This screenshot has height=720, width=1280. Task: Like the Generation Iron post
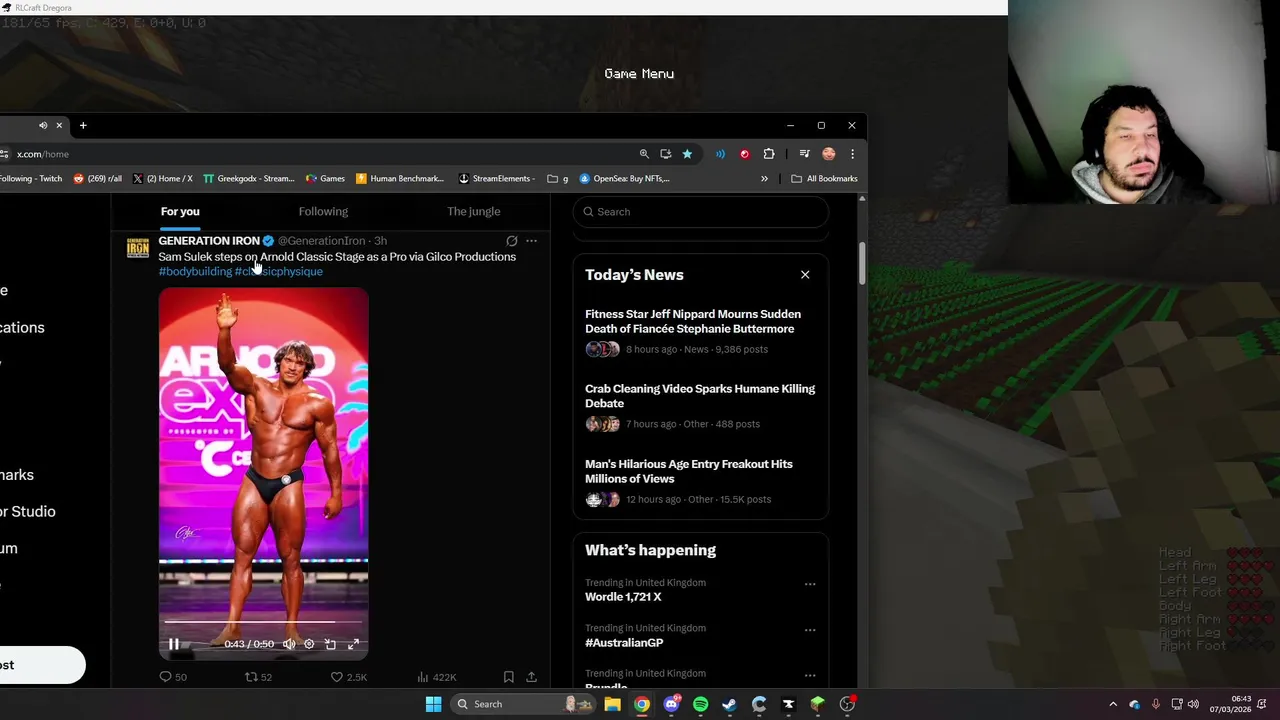[x=349, y=677]
